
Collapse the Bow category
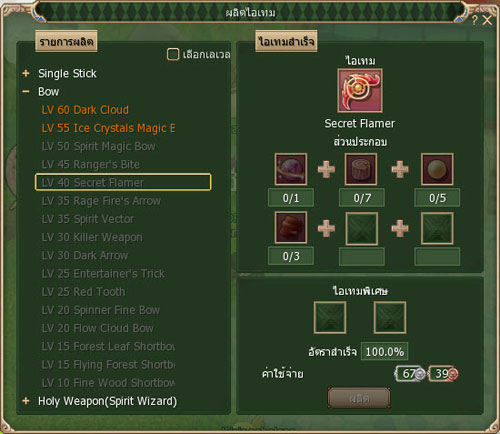(x=26, y=91)
